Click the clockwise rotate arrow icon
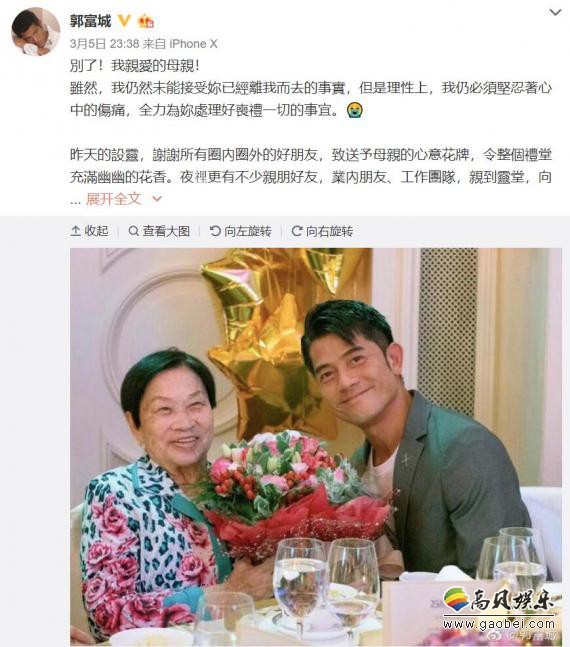570x647 pixels. [x=297, y=231]
